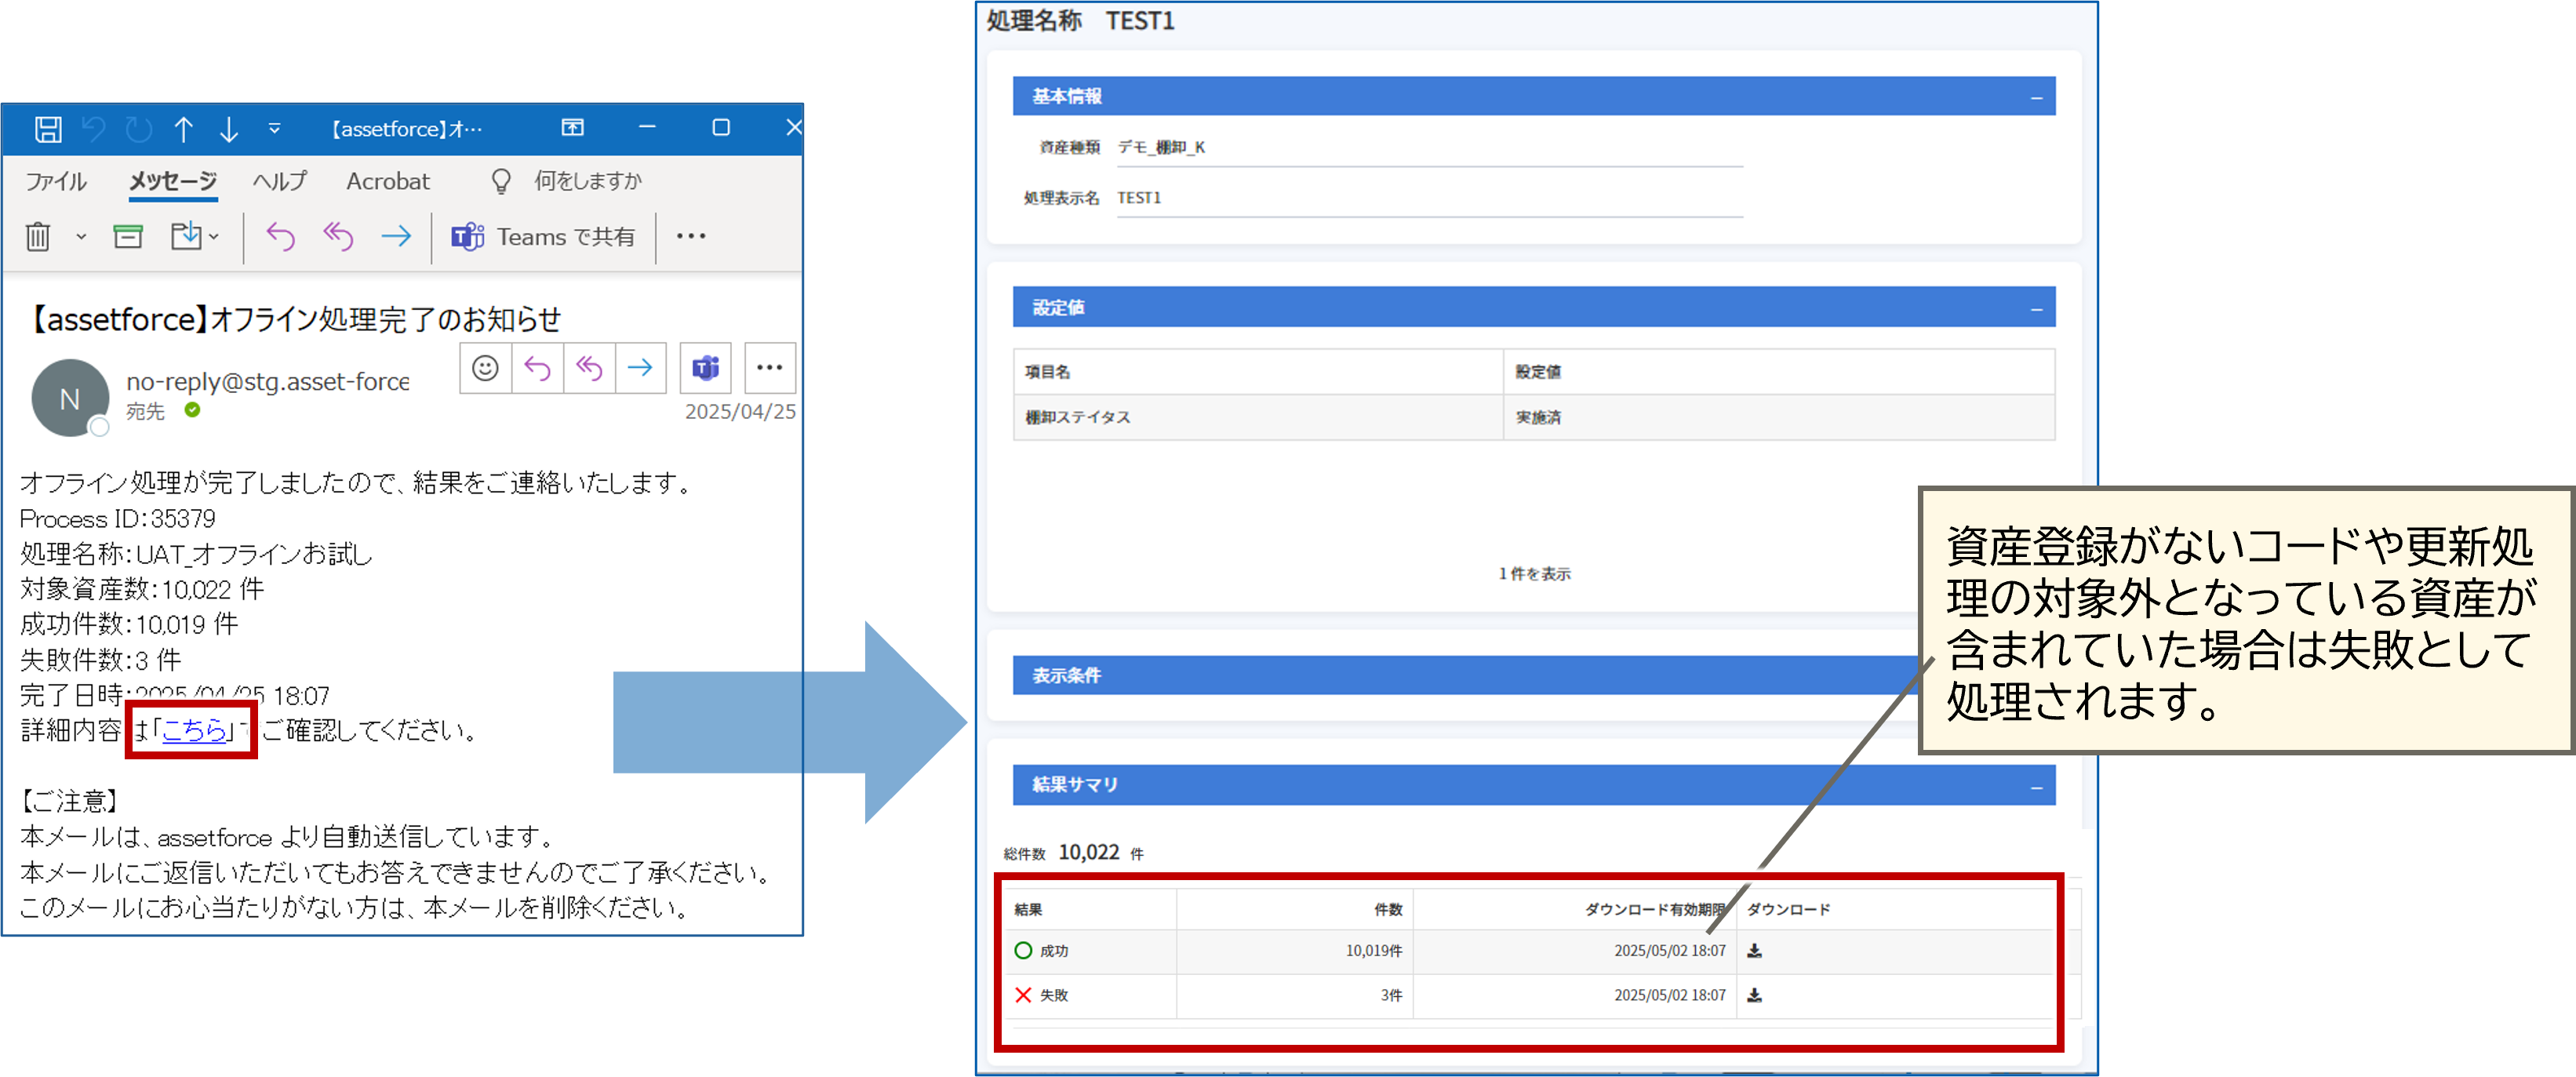This screenshot has height=1077, width=2576.
Task: Open the こちら link in the email
Action: 194,730
